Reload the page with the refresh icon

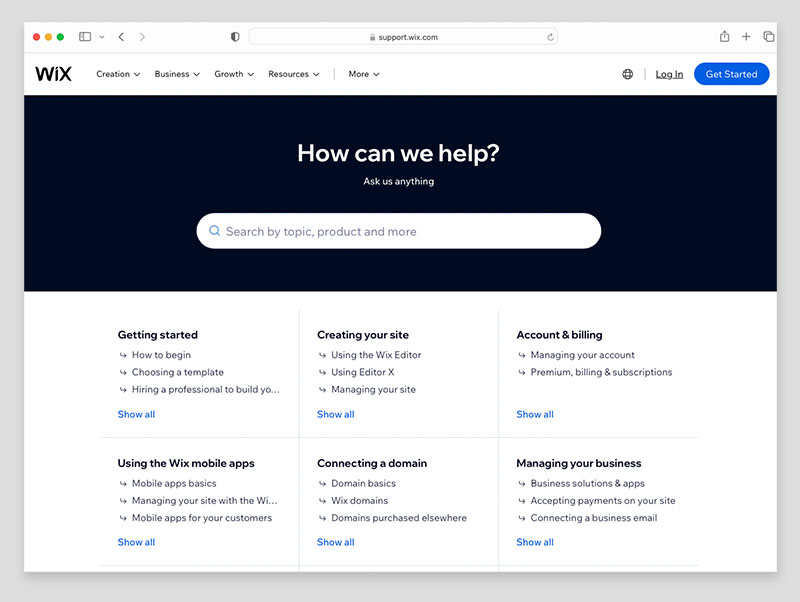tap(550, 37)
